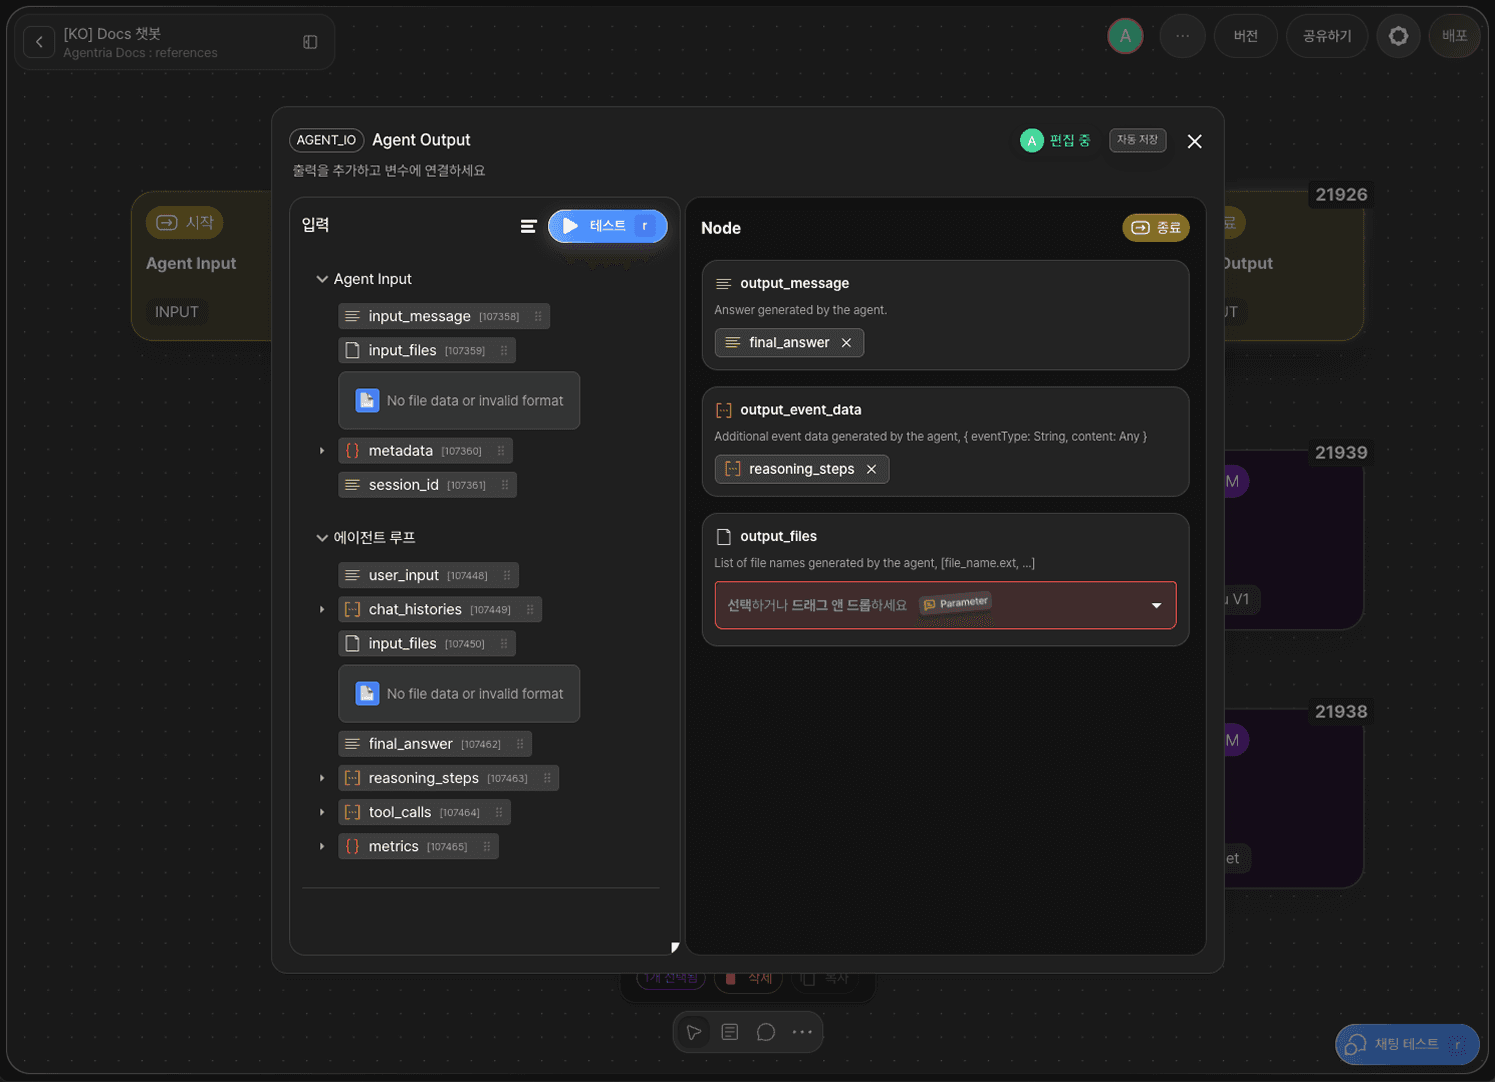Select input_files under Agent Input
Viewport: 1495px width, 1082px height.
[x=427, y=350]
